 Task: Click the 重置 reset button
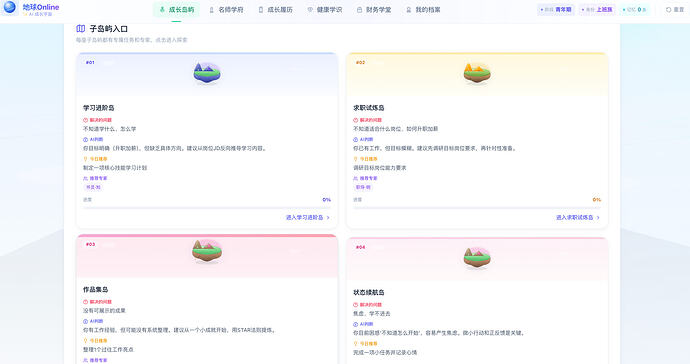[x=675, y=10]
